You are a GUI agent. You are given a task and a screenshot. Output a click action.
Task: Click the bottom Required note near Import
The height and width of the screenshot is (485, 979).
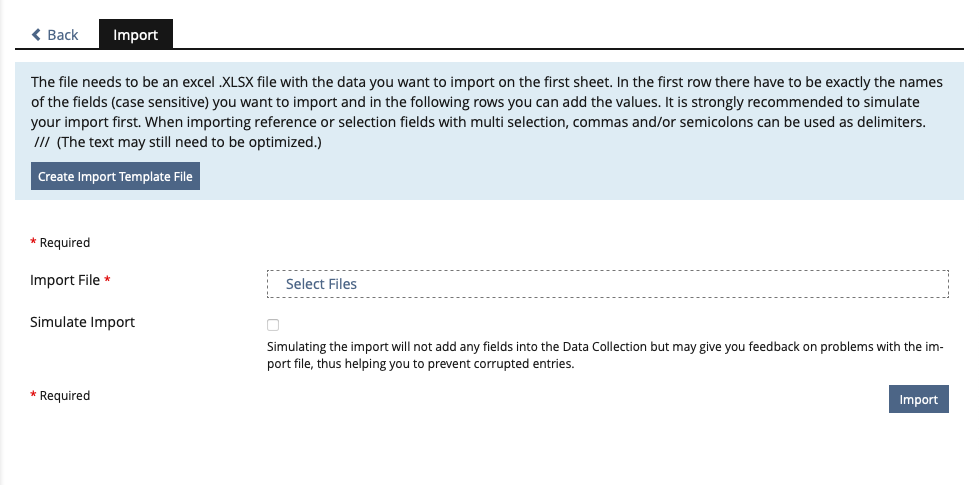click(64, 395)
